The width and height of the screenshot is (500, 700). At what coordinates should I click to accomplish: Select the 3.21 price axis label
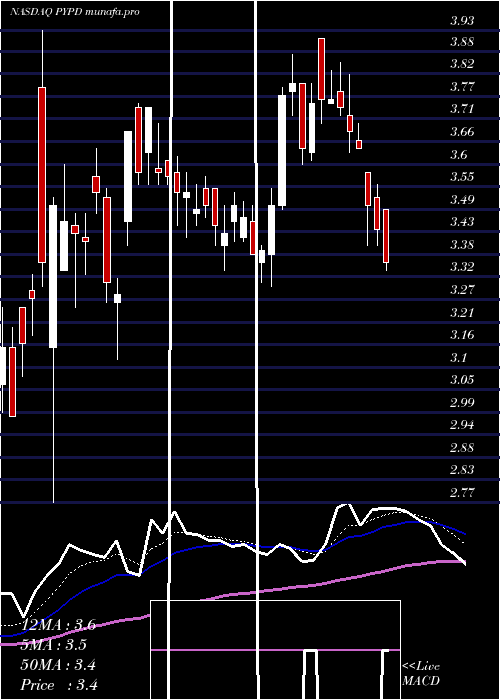[x=462, y=312]
